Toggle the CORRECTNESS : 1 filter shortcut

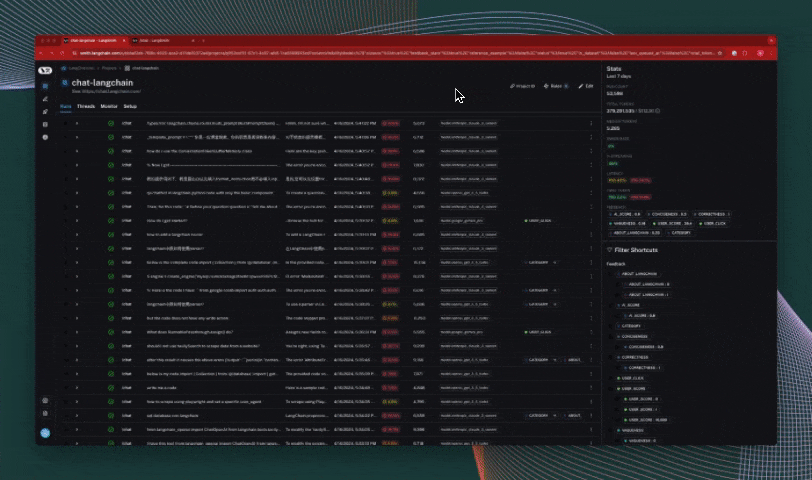[643, 368]
